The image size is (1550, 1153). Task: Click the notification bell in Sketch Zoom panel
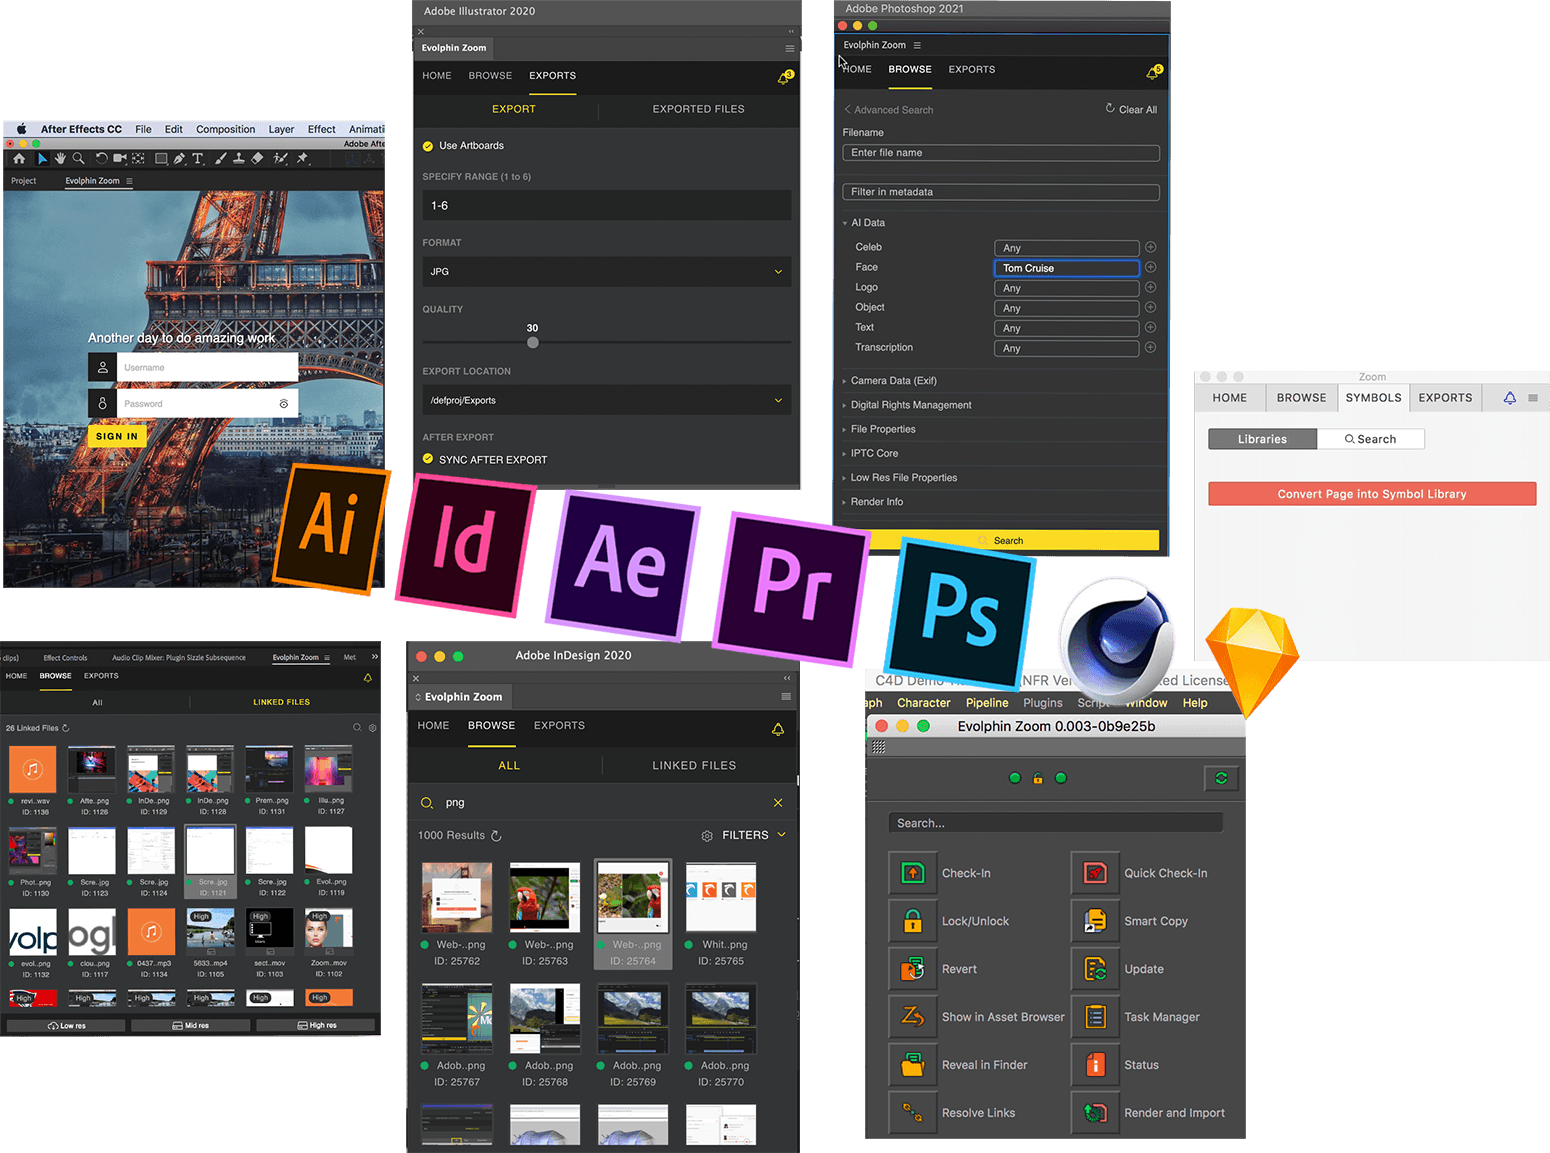tap(1510, 398)
